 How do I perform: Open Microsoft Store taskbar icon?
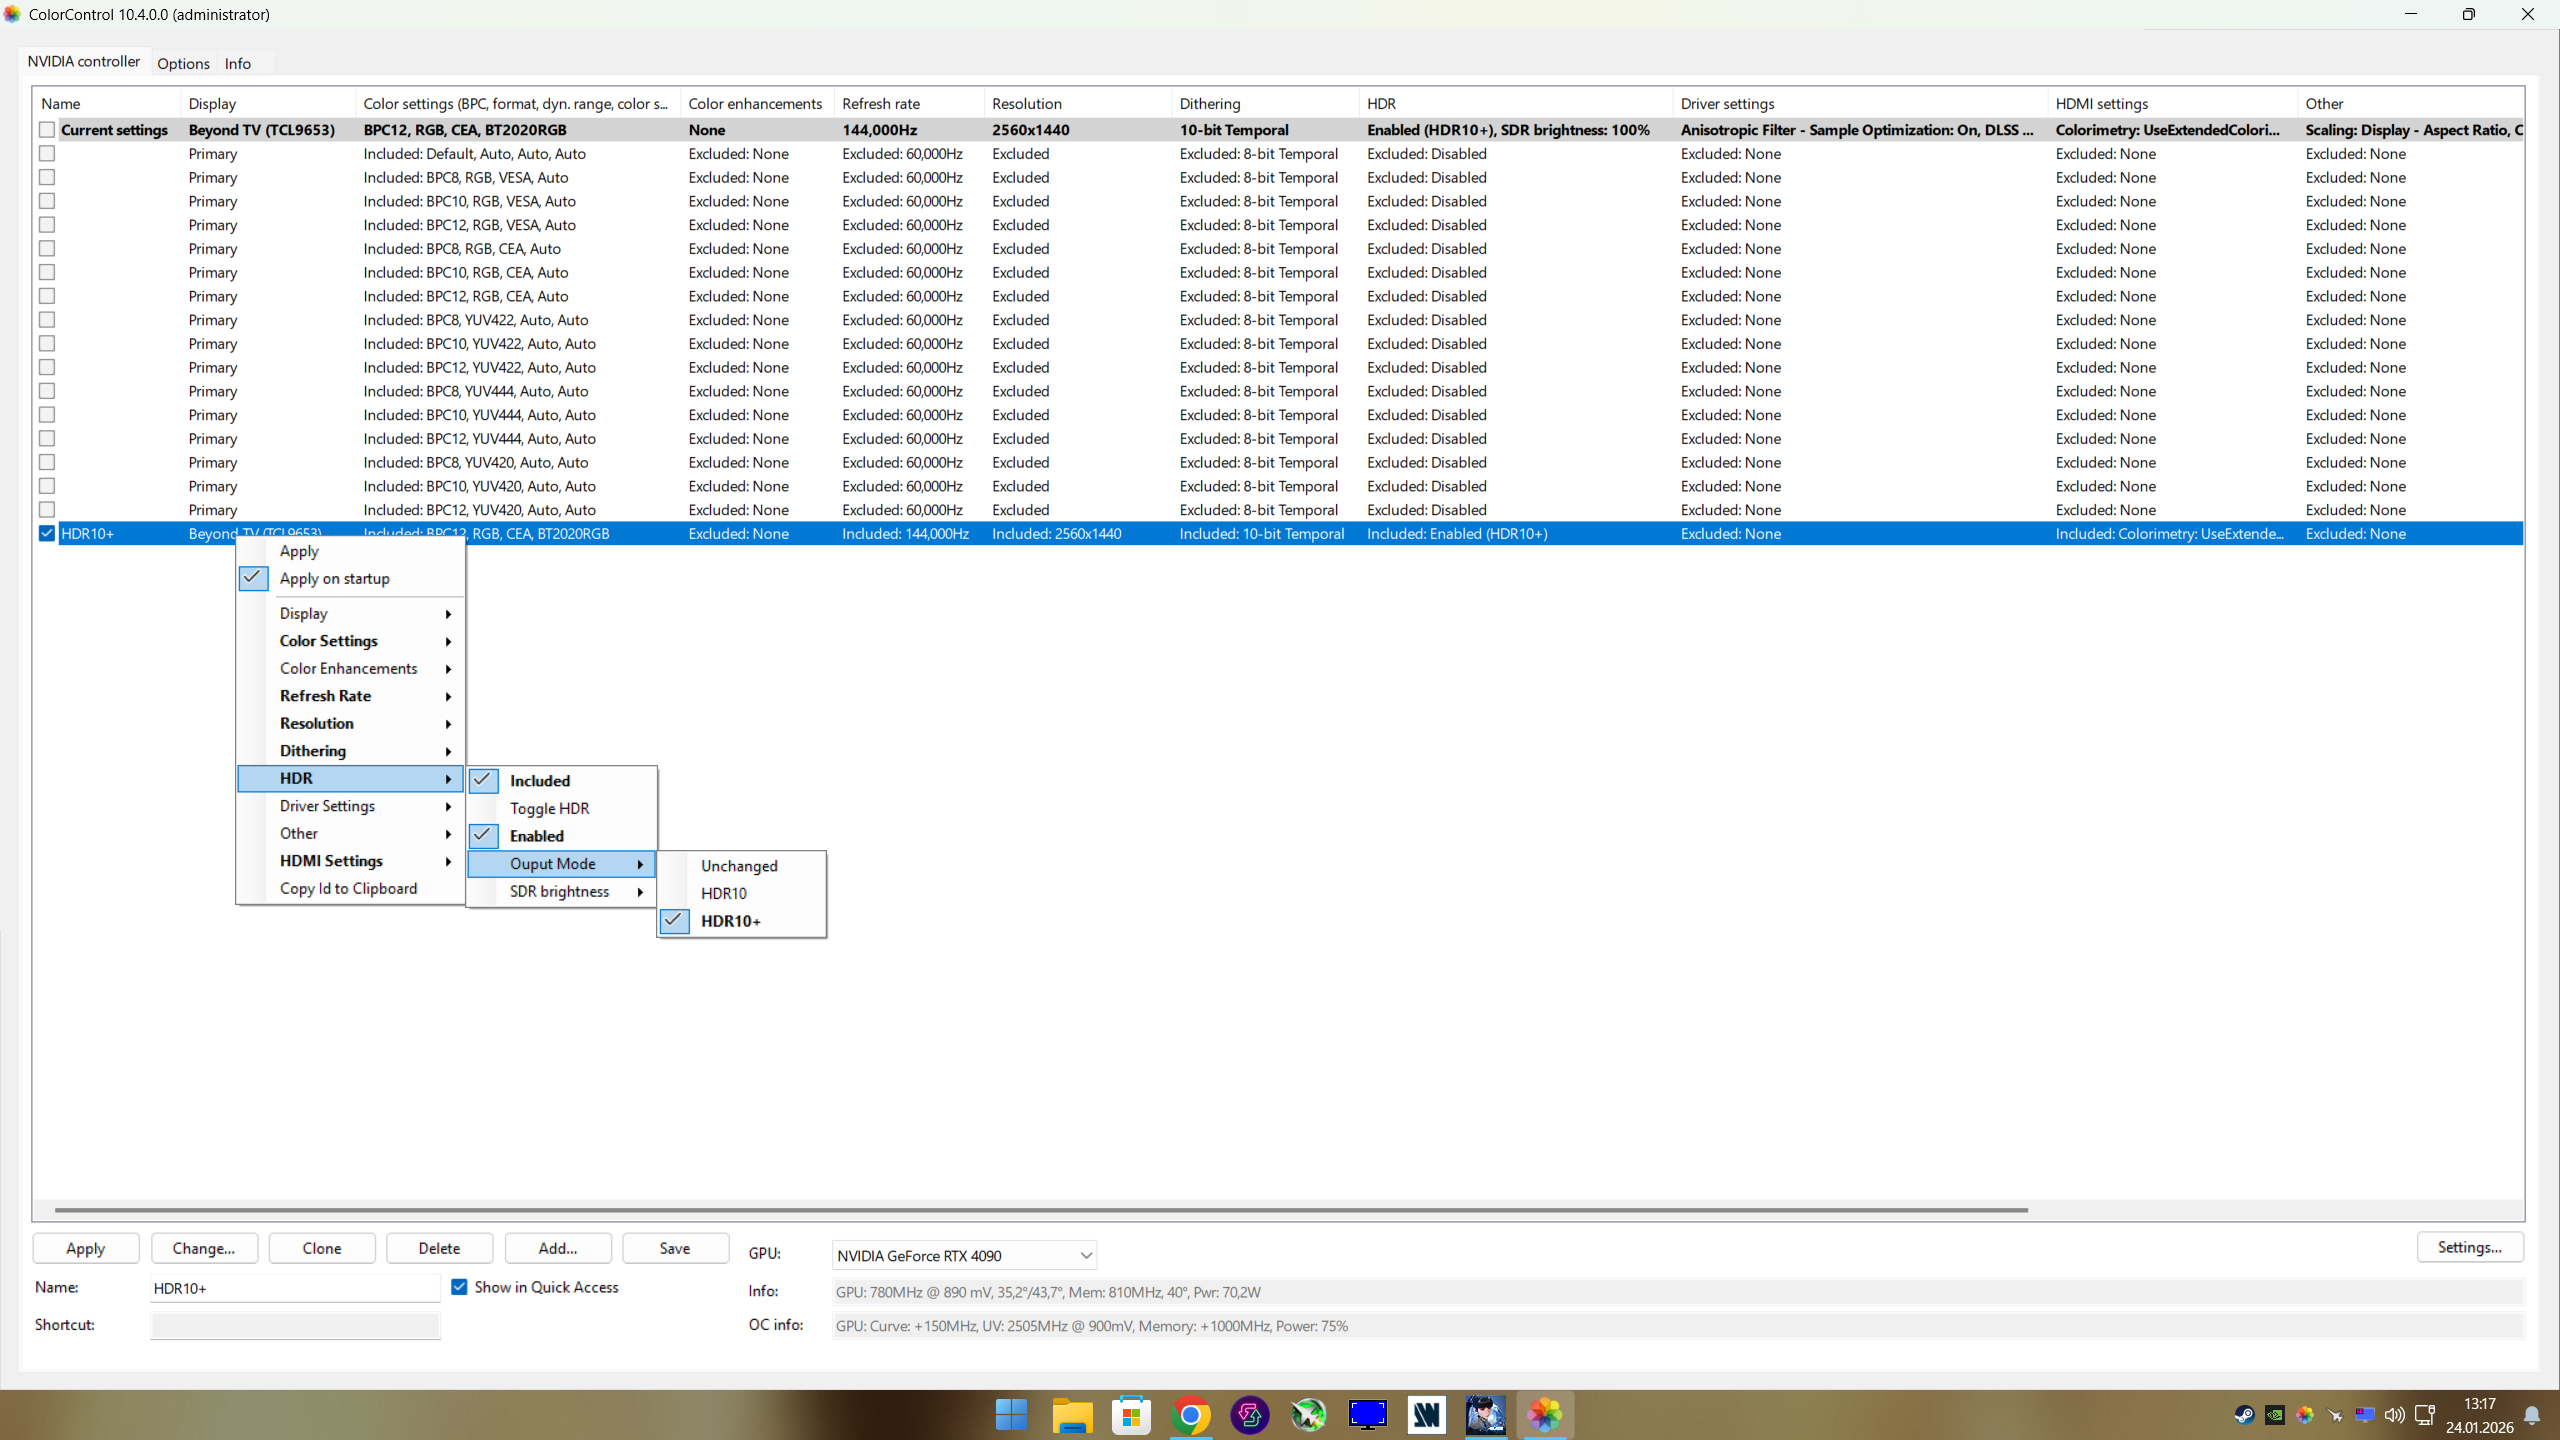coord(1131,1415)
